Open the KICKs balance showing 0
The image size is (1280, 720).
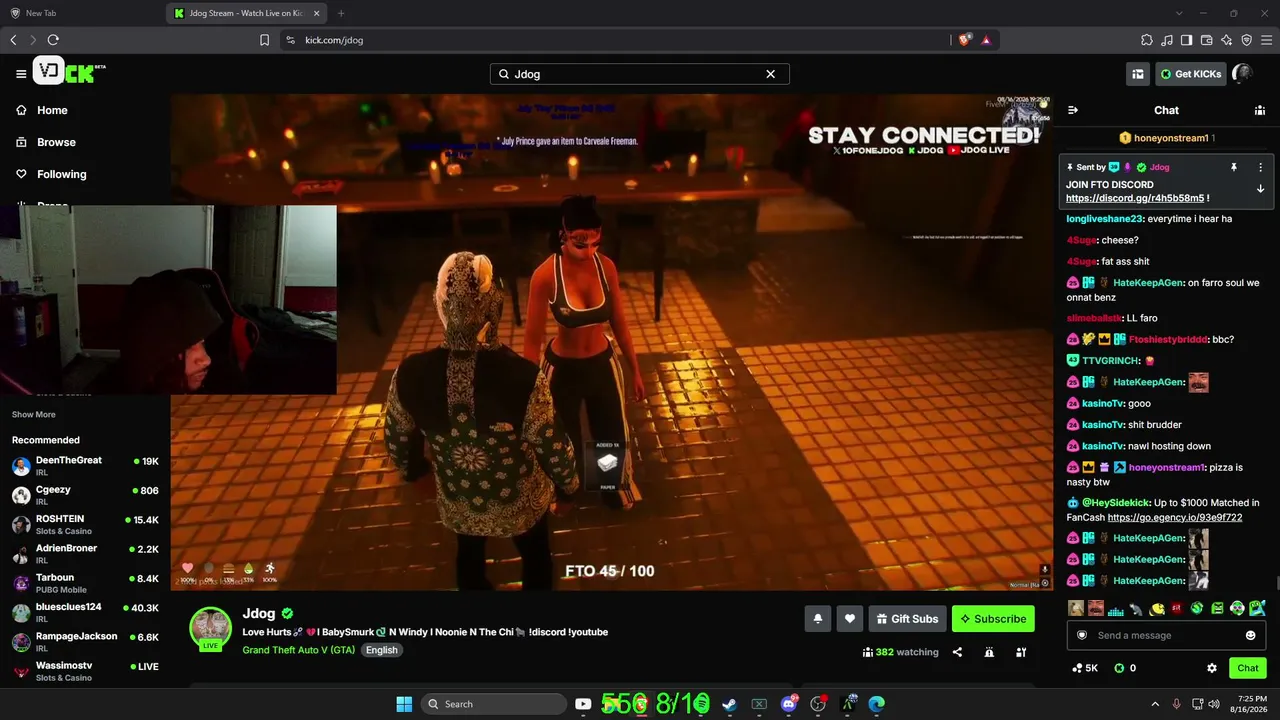coord(1125,668)
